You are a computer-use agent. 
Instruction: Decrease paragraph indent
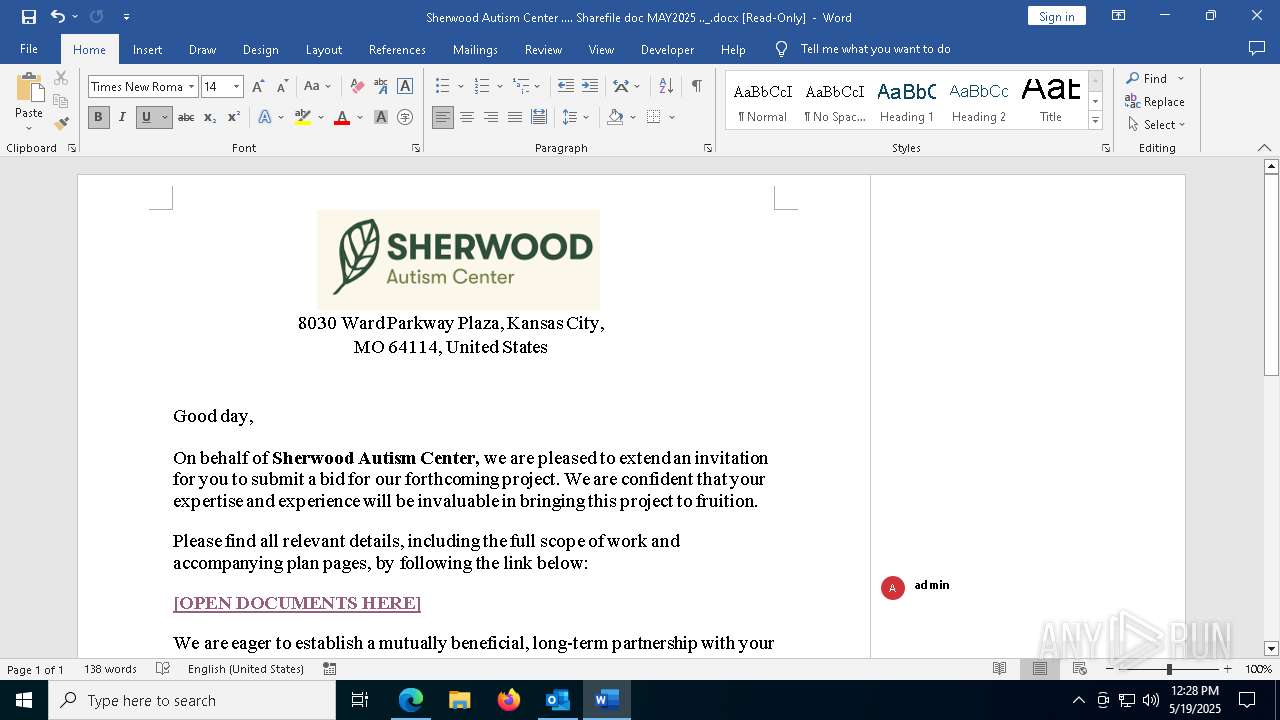point(566,86)
